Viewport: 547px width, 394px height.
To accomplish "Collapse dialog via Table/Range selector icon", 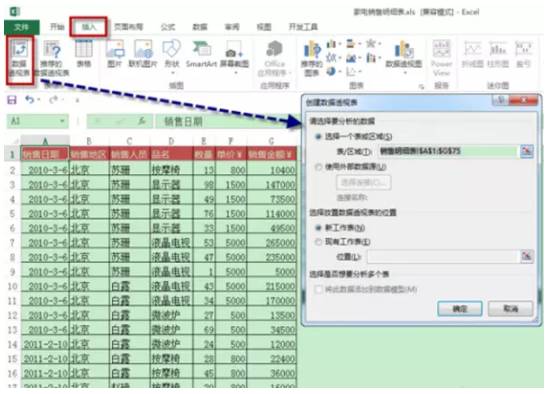I will (527, 151).
